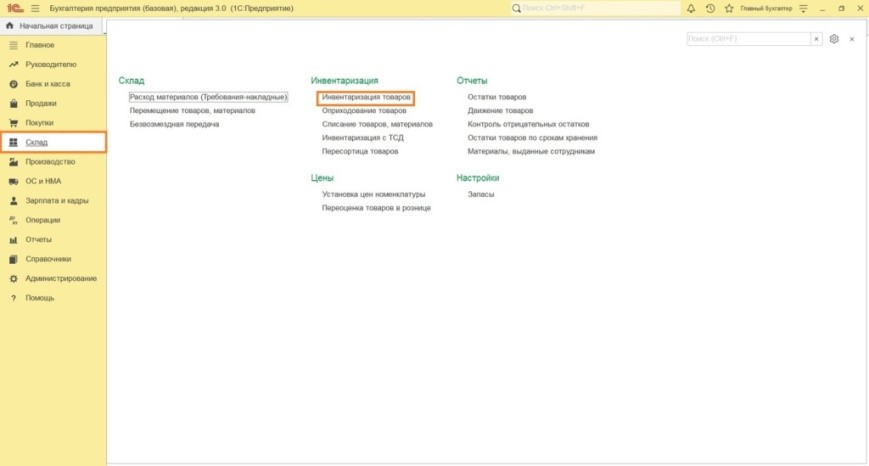Screen dimensions: 869x466
Task: Open the Справочники section
Action: click(48, 259)
